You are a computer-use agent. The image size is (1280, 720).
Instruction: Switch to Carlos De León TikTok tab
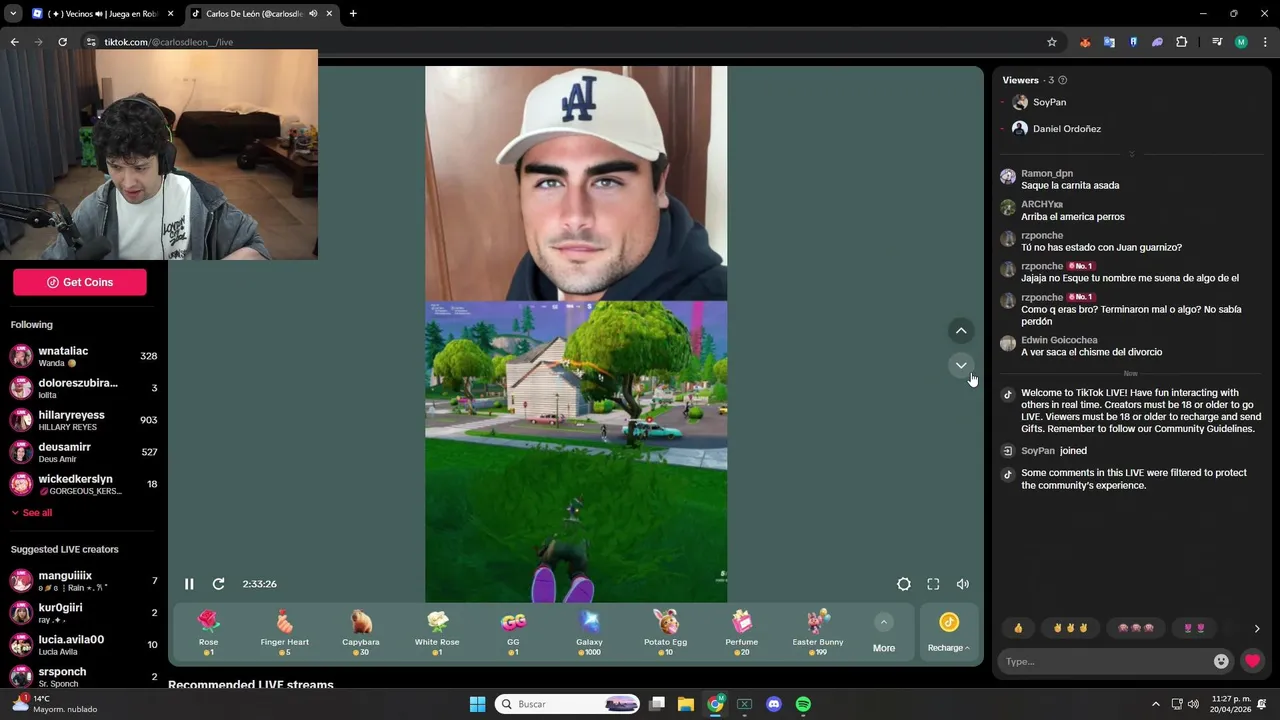point(252,14)
